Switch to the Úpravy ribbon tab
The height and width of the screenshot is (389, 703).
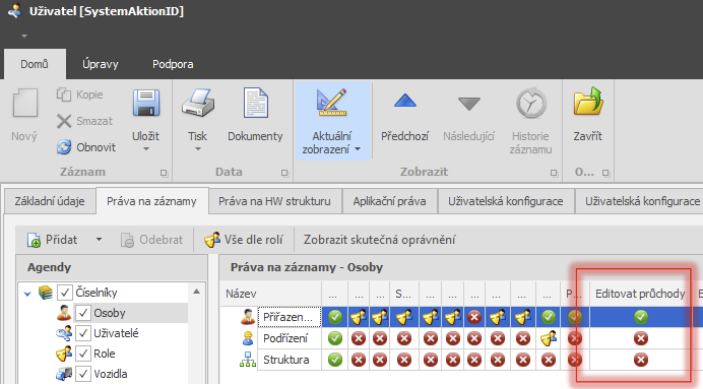(100, 64)
